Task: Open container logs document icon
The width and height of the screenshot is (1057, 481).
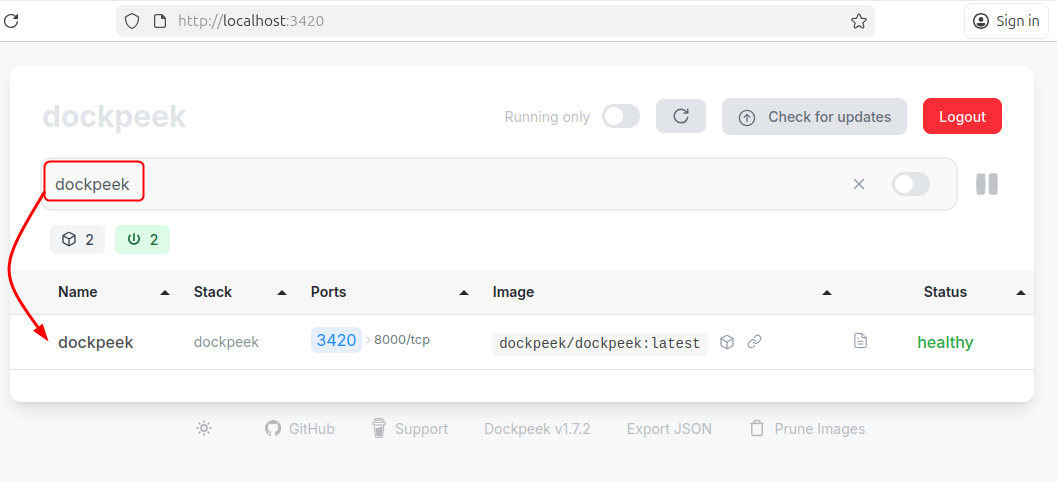Action: (x=860, y=342)
